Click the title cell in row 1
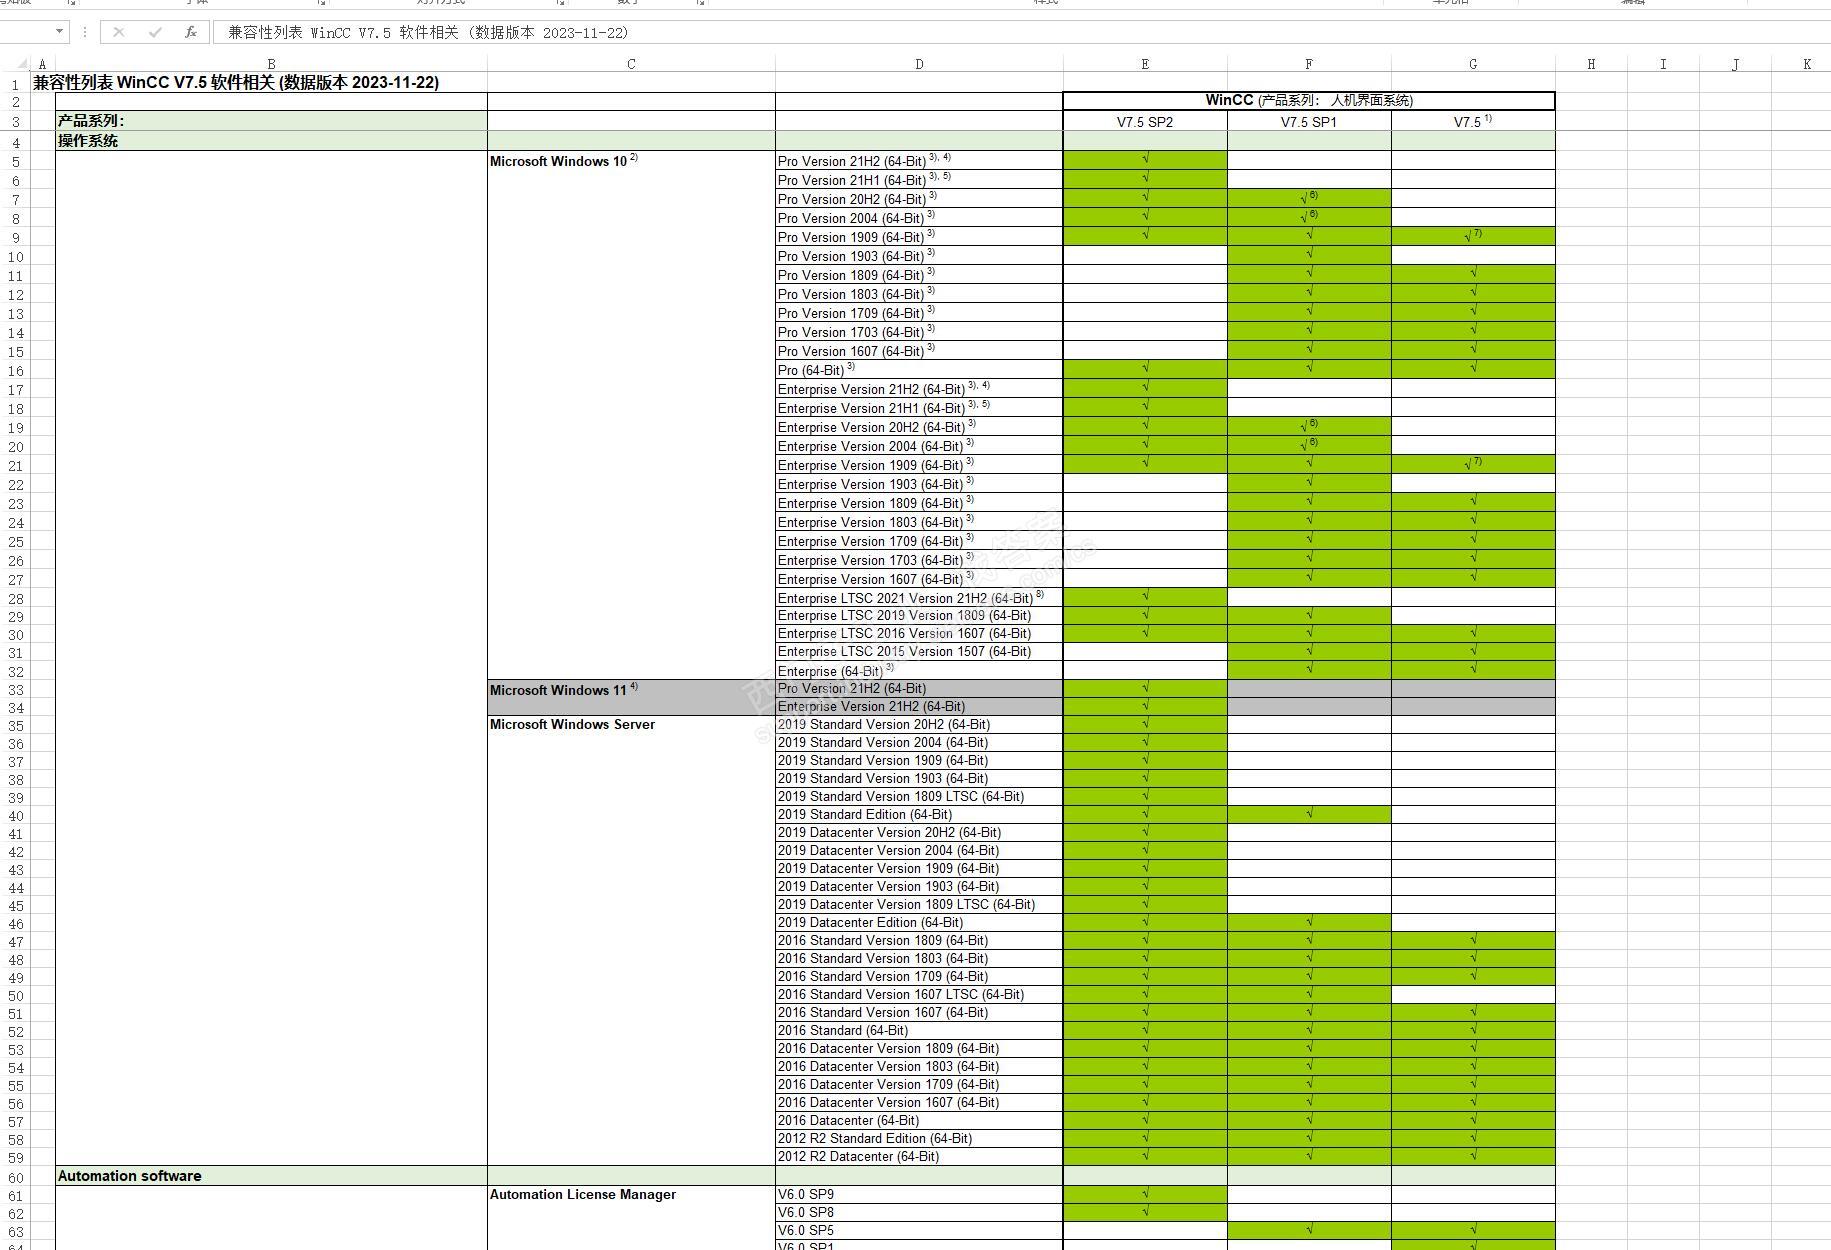The width and height of the screenshot is (1831, 1250). click(x=236, y=82)
